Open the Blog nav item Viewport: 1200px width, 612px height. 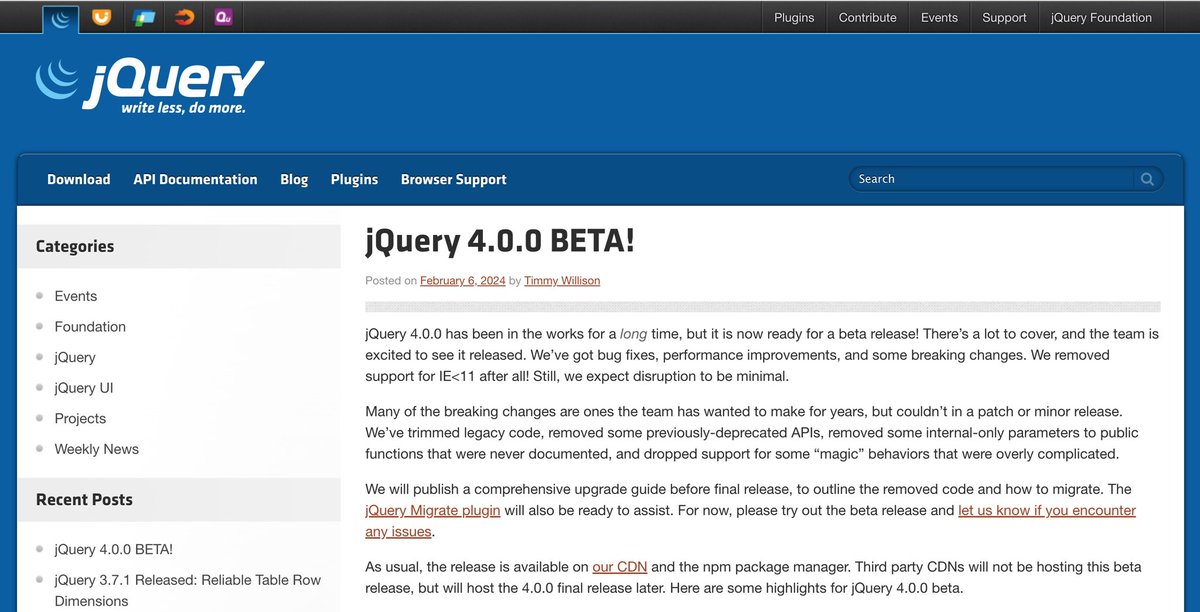pyautogui.click(x=294, y=179)
